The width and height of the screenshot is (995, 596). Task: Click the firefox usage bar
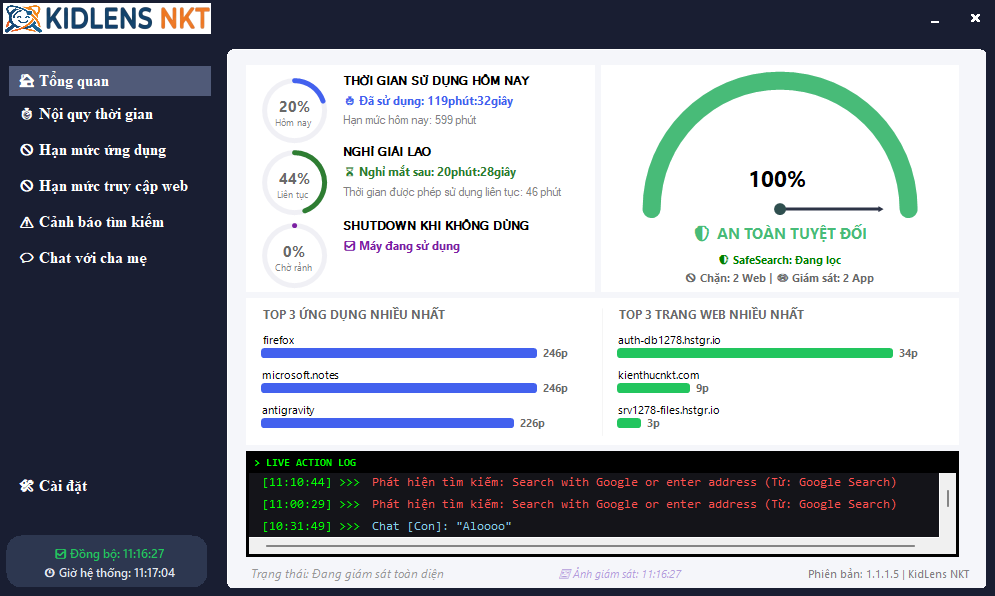pos(399,353)
